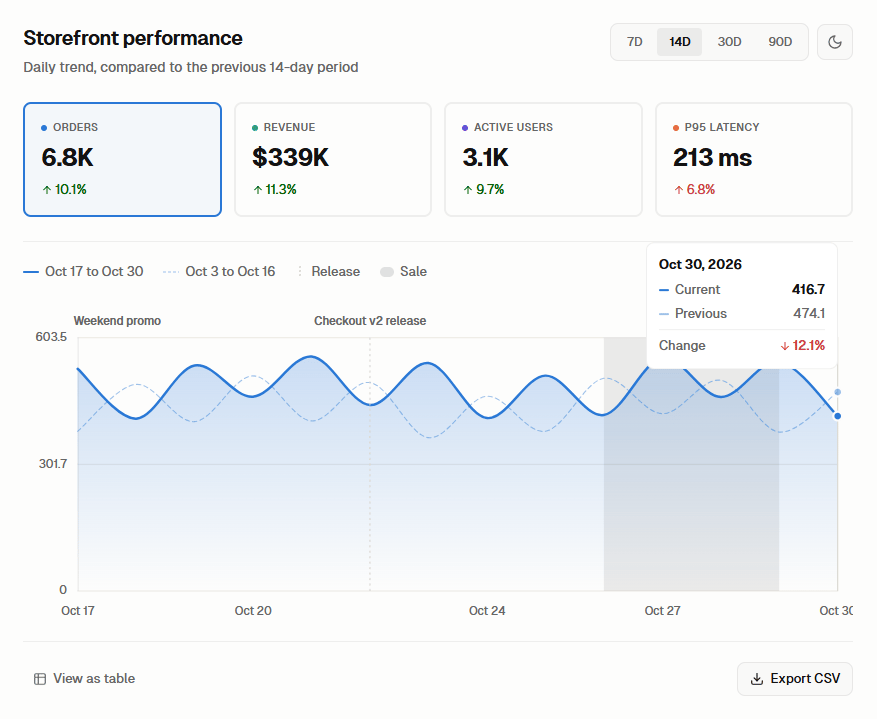Click the 9.7% active users change
This screenshot has width=877, height=719.
[484, 190]
